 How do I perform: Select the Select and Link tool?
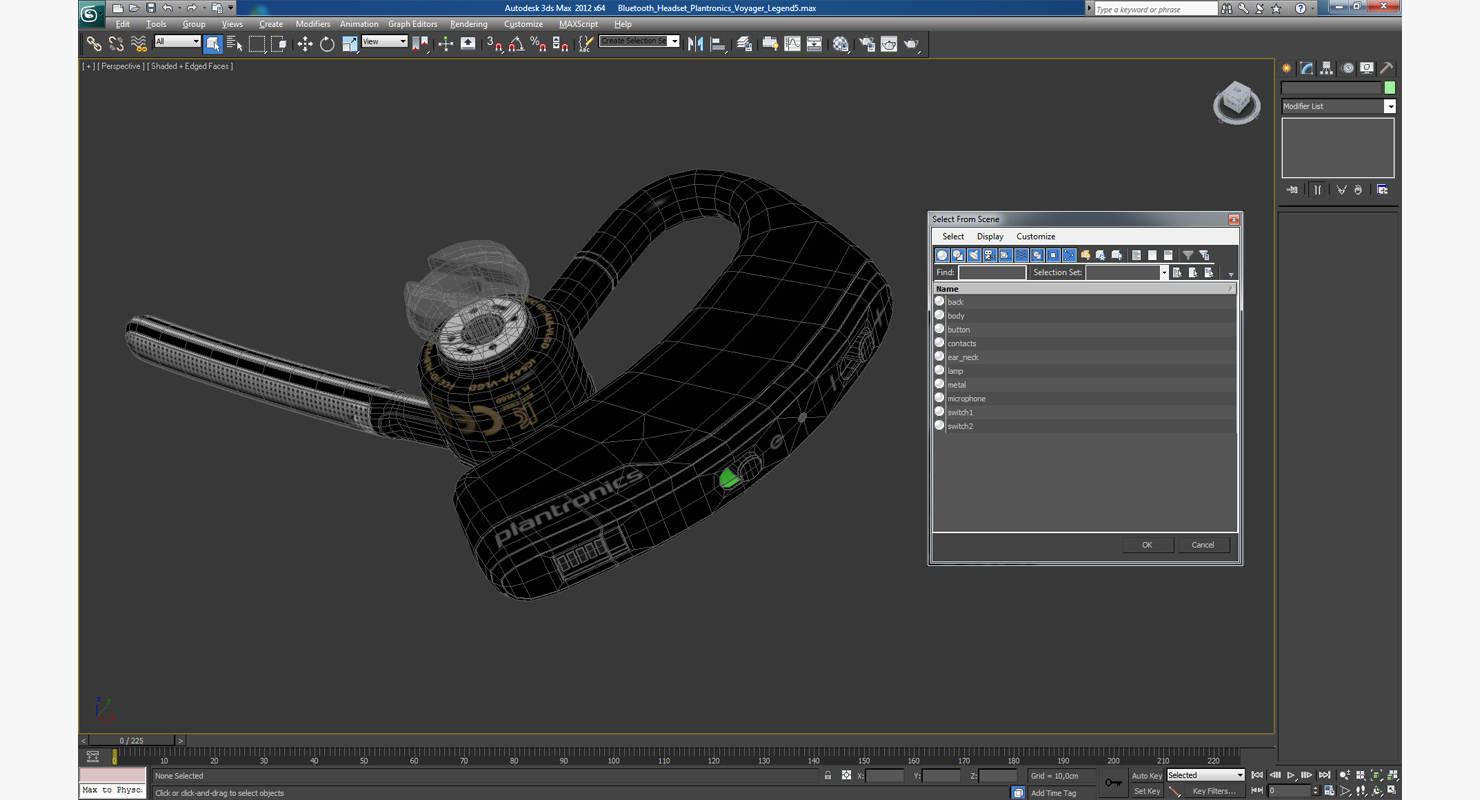pos(94,44)
